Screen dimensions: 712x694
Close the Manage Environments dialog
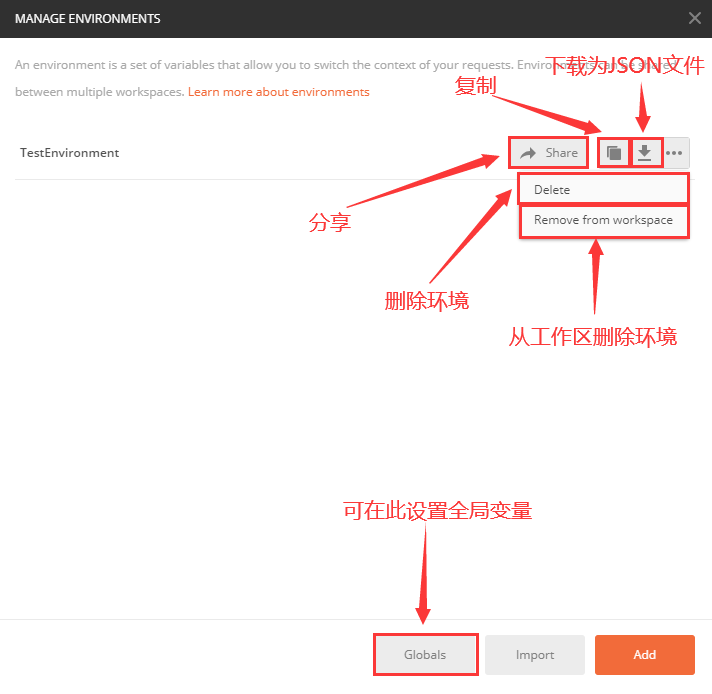click(x=694, y=18)
